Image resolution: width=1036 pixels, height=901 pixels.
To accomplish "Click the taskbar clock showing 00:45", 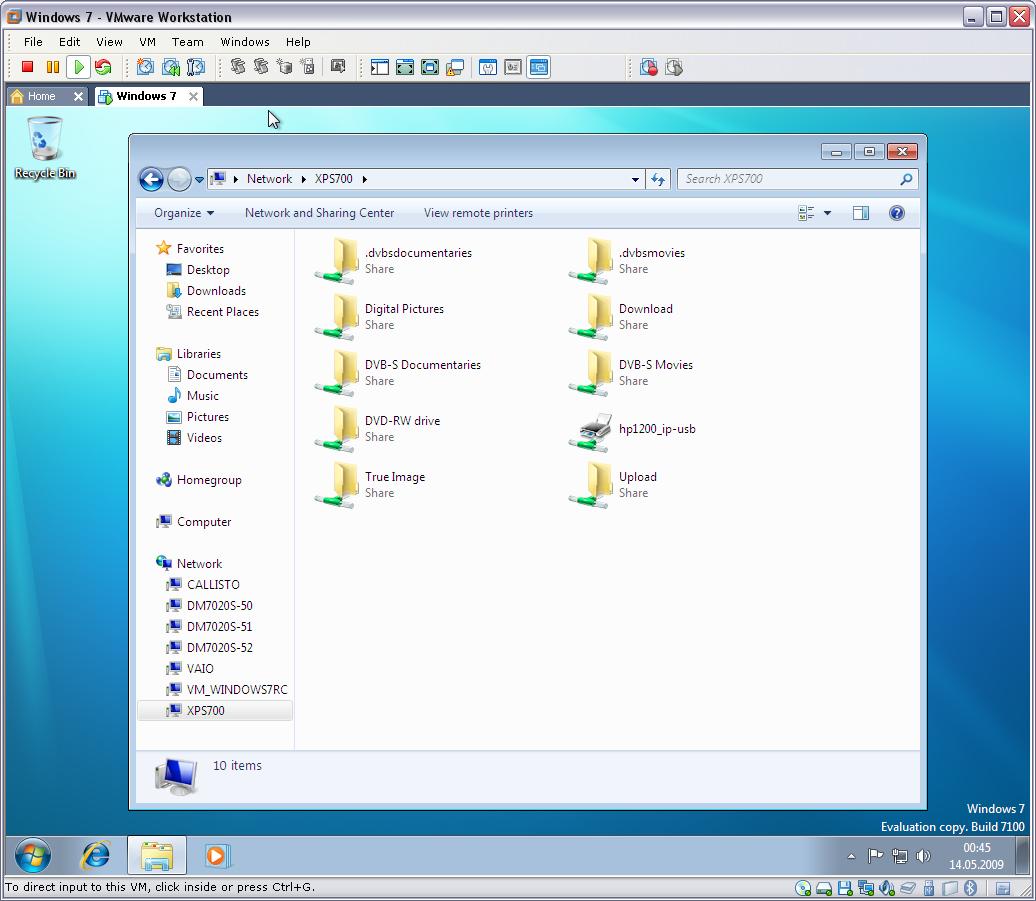I will coord(977,856).
